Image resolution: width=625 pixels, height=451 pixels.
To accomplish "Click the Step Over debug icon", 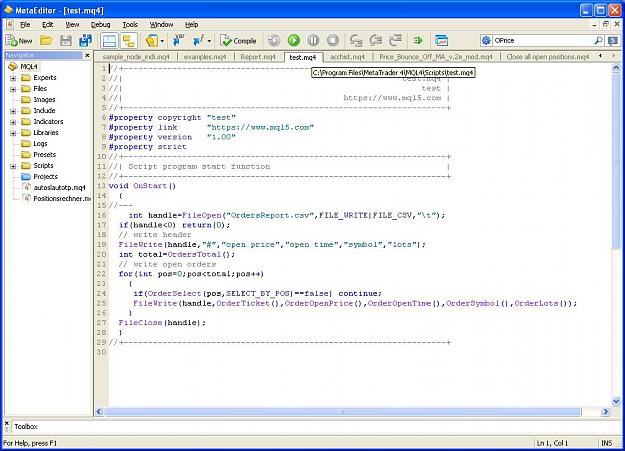I will click(x=375, y=40).
